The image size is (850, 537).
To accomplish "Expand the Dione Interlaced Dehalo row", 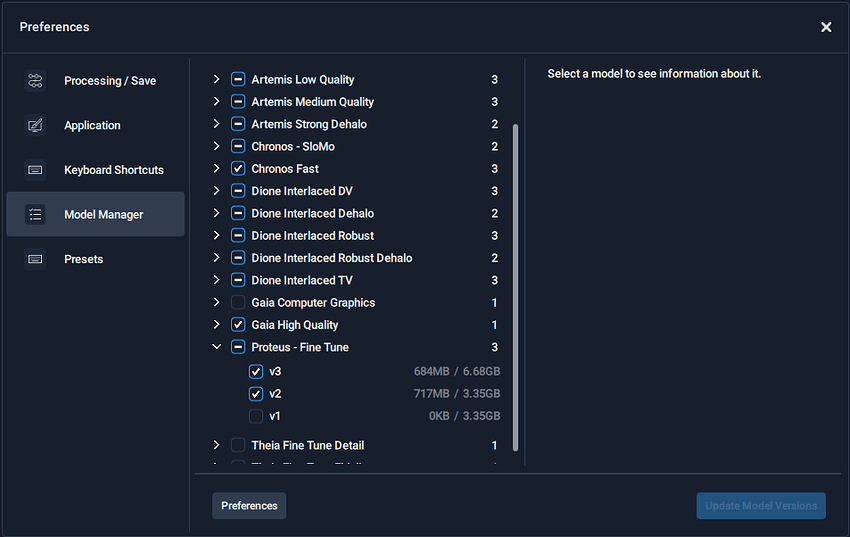I will (216, 213).
